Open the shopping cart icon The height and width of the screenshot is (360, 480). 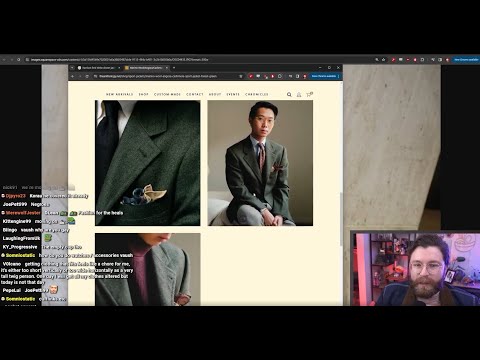tap(309, 94)
